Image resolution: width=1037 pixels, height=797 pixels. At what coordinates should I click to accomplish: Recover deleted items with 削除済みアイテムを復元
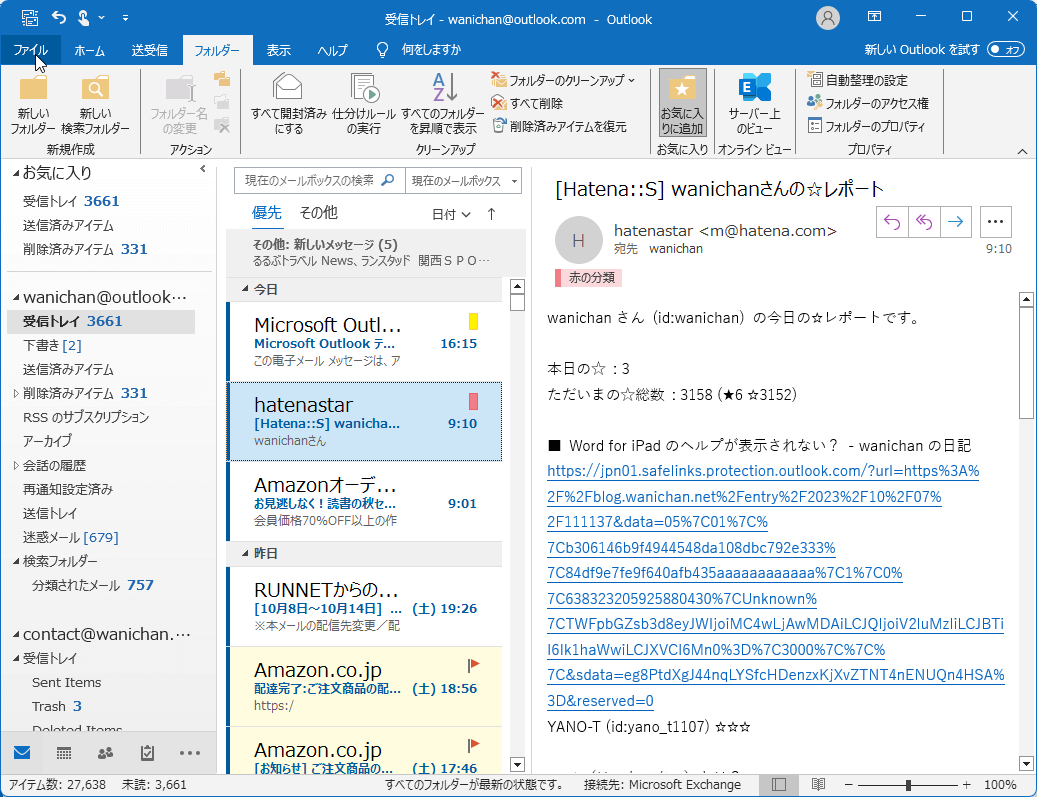pos(560,126)
